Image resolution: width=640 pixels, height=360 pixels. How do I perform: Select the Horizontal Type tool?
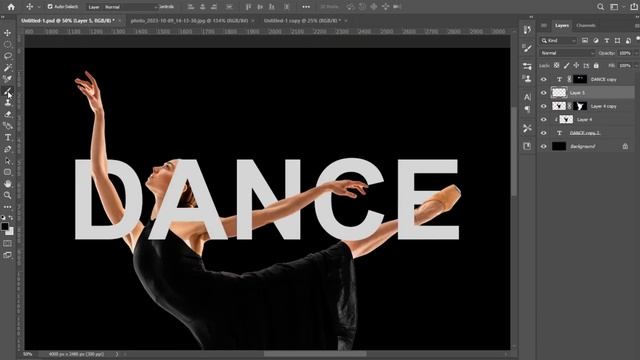(x=7, y=138)
